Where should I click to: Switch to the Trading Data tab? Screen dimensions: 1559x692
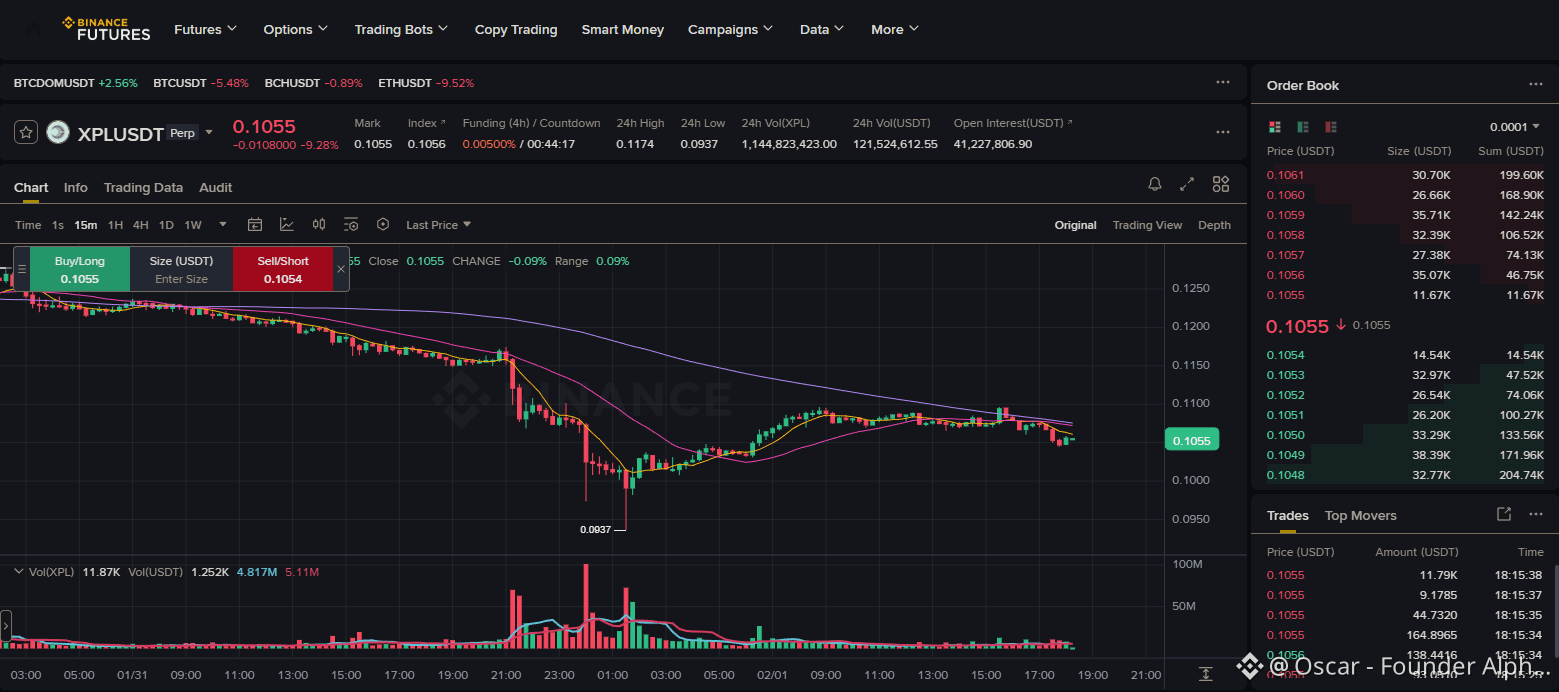tap(143, 187)
